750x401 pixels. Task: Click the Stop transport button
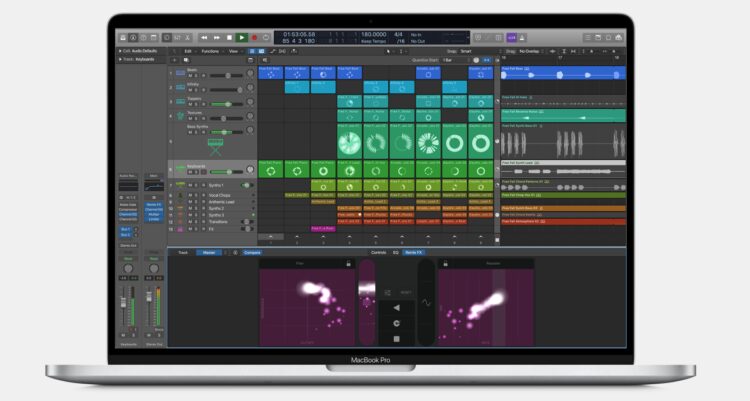[x=227, y=37]
